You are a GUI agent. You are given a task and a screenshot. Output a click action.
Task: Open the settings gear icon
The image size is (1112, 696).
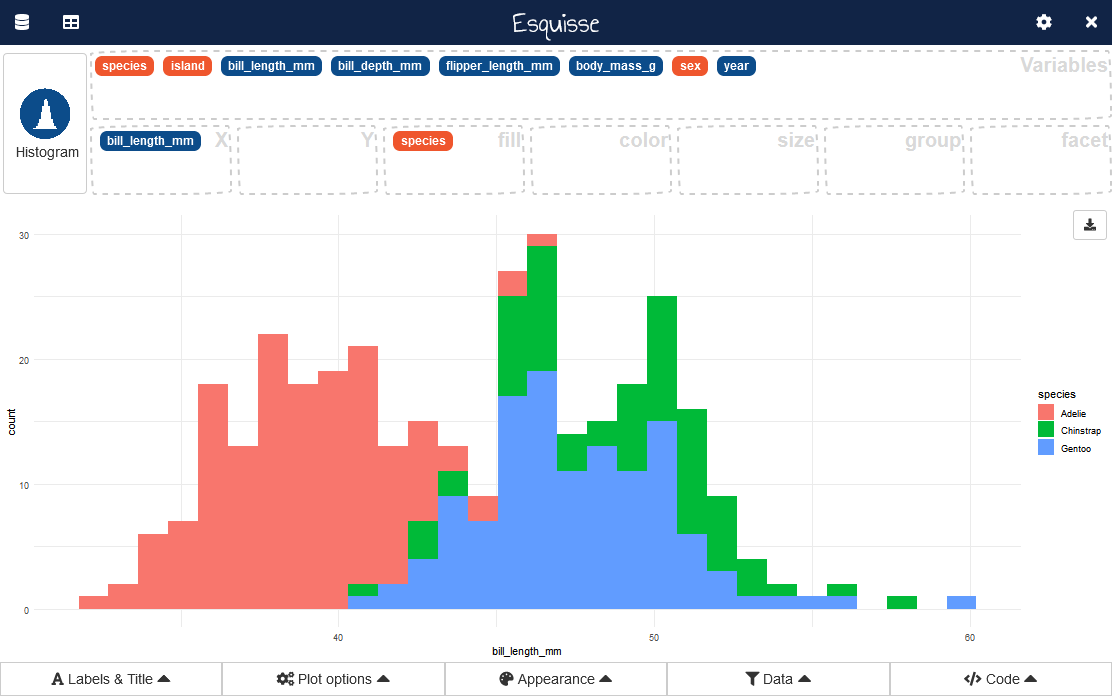1044,22
